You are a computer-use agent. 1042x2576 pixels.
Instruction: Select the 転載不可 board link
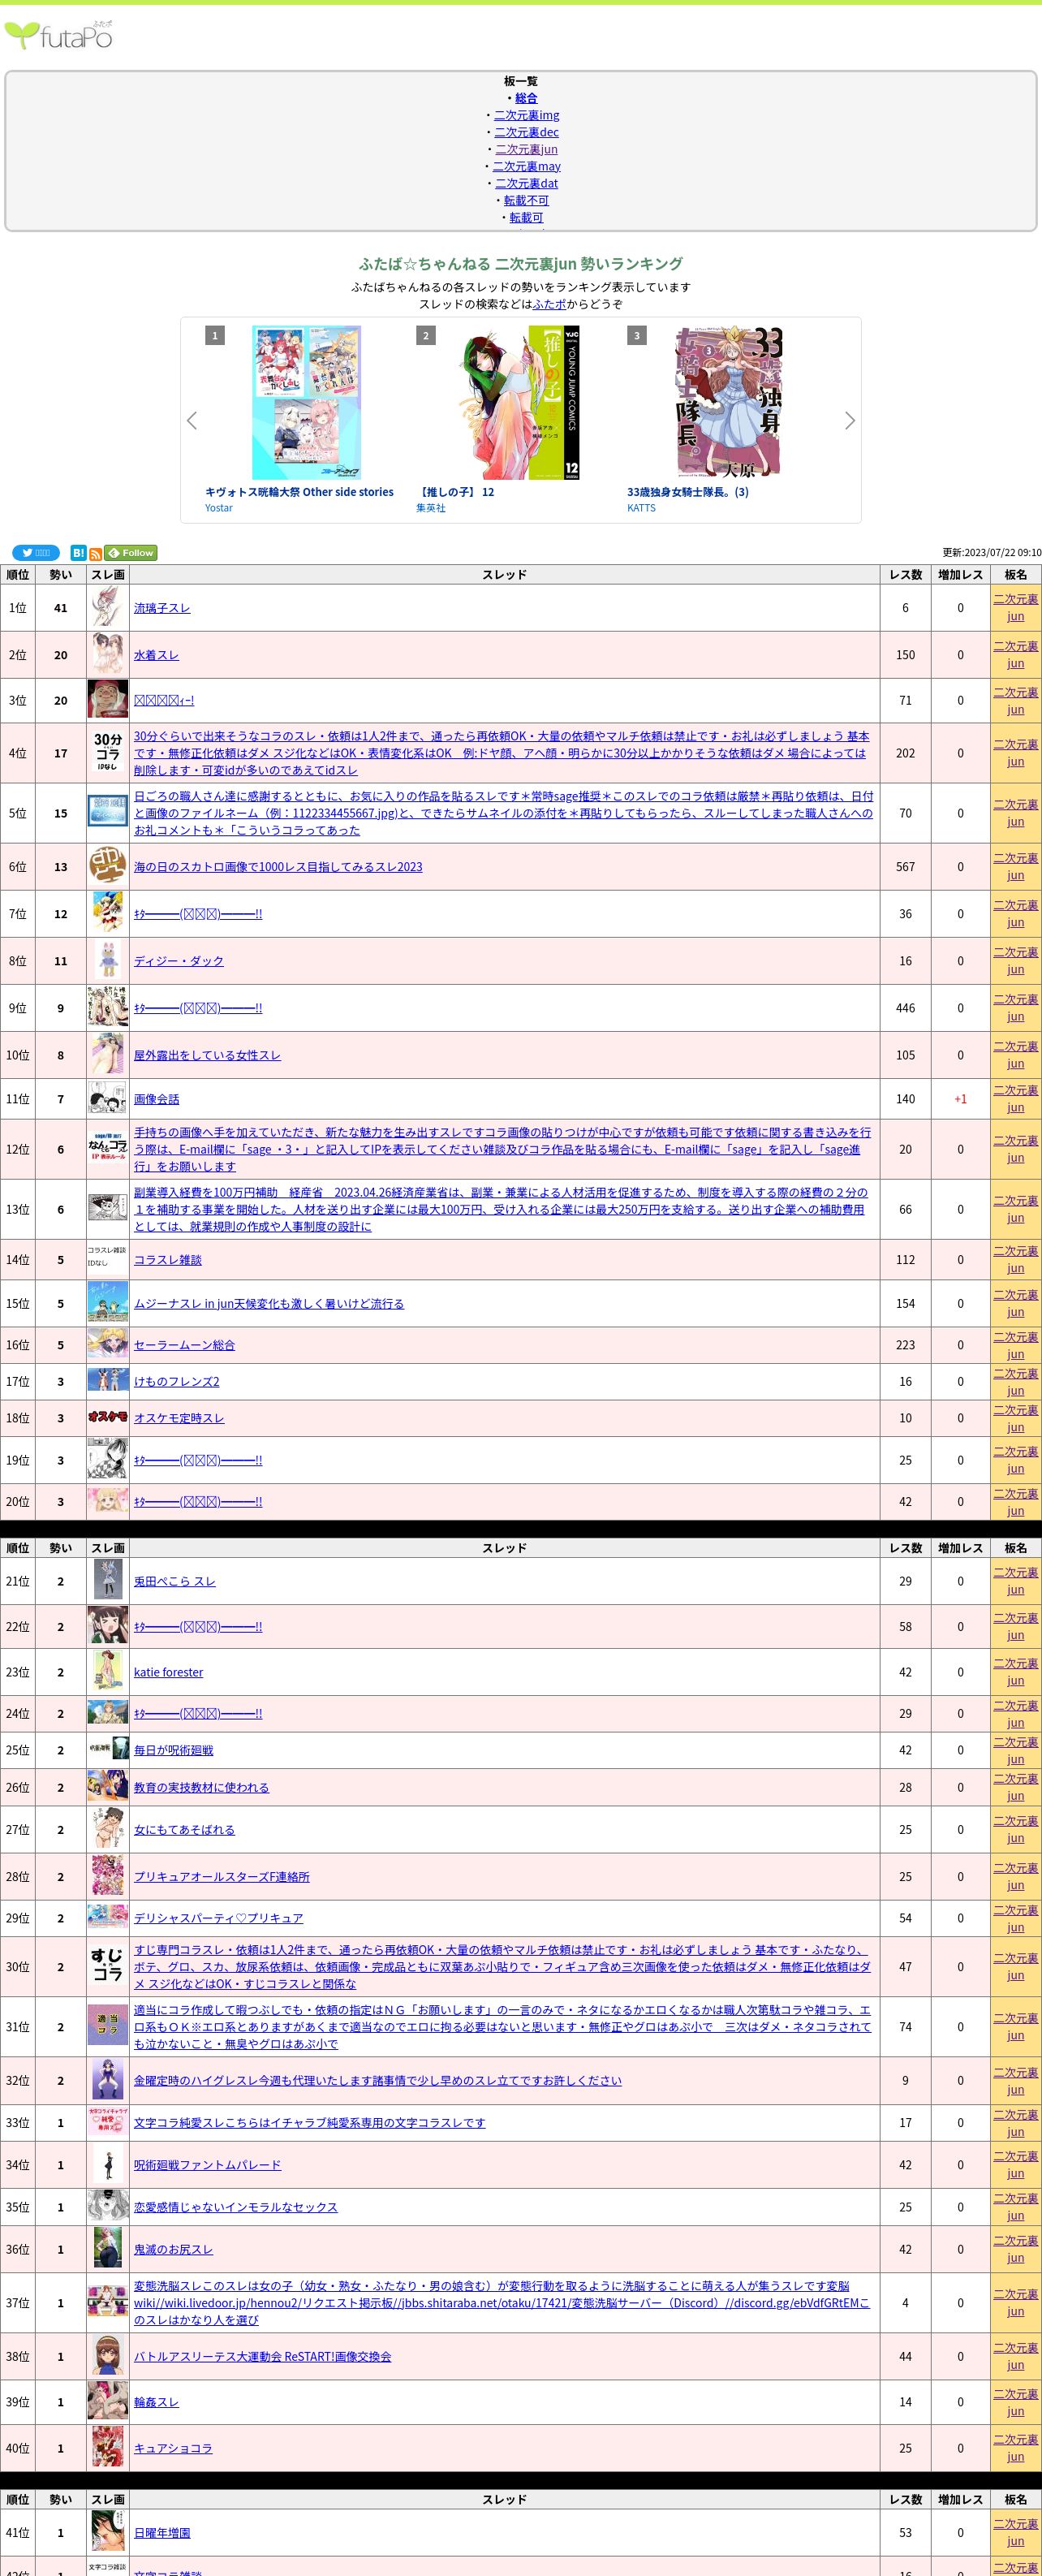pyautogui.click(x=526, y=200)
